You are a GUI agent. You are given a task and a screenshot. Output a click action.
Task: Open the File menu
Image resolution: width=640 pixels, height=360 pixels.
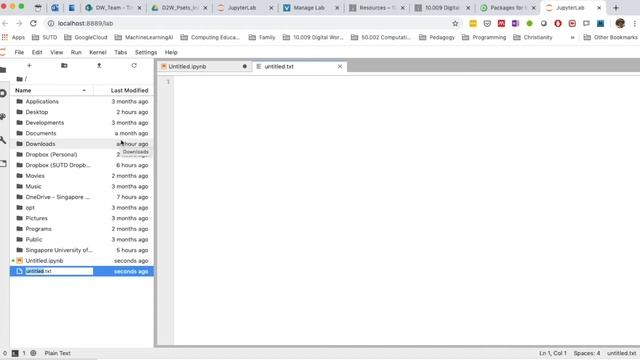(19, 52)
